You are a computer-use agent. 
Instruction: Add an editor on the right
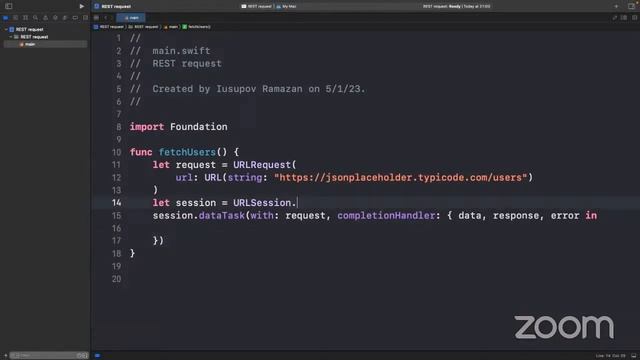[x=634, y=18]
